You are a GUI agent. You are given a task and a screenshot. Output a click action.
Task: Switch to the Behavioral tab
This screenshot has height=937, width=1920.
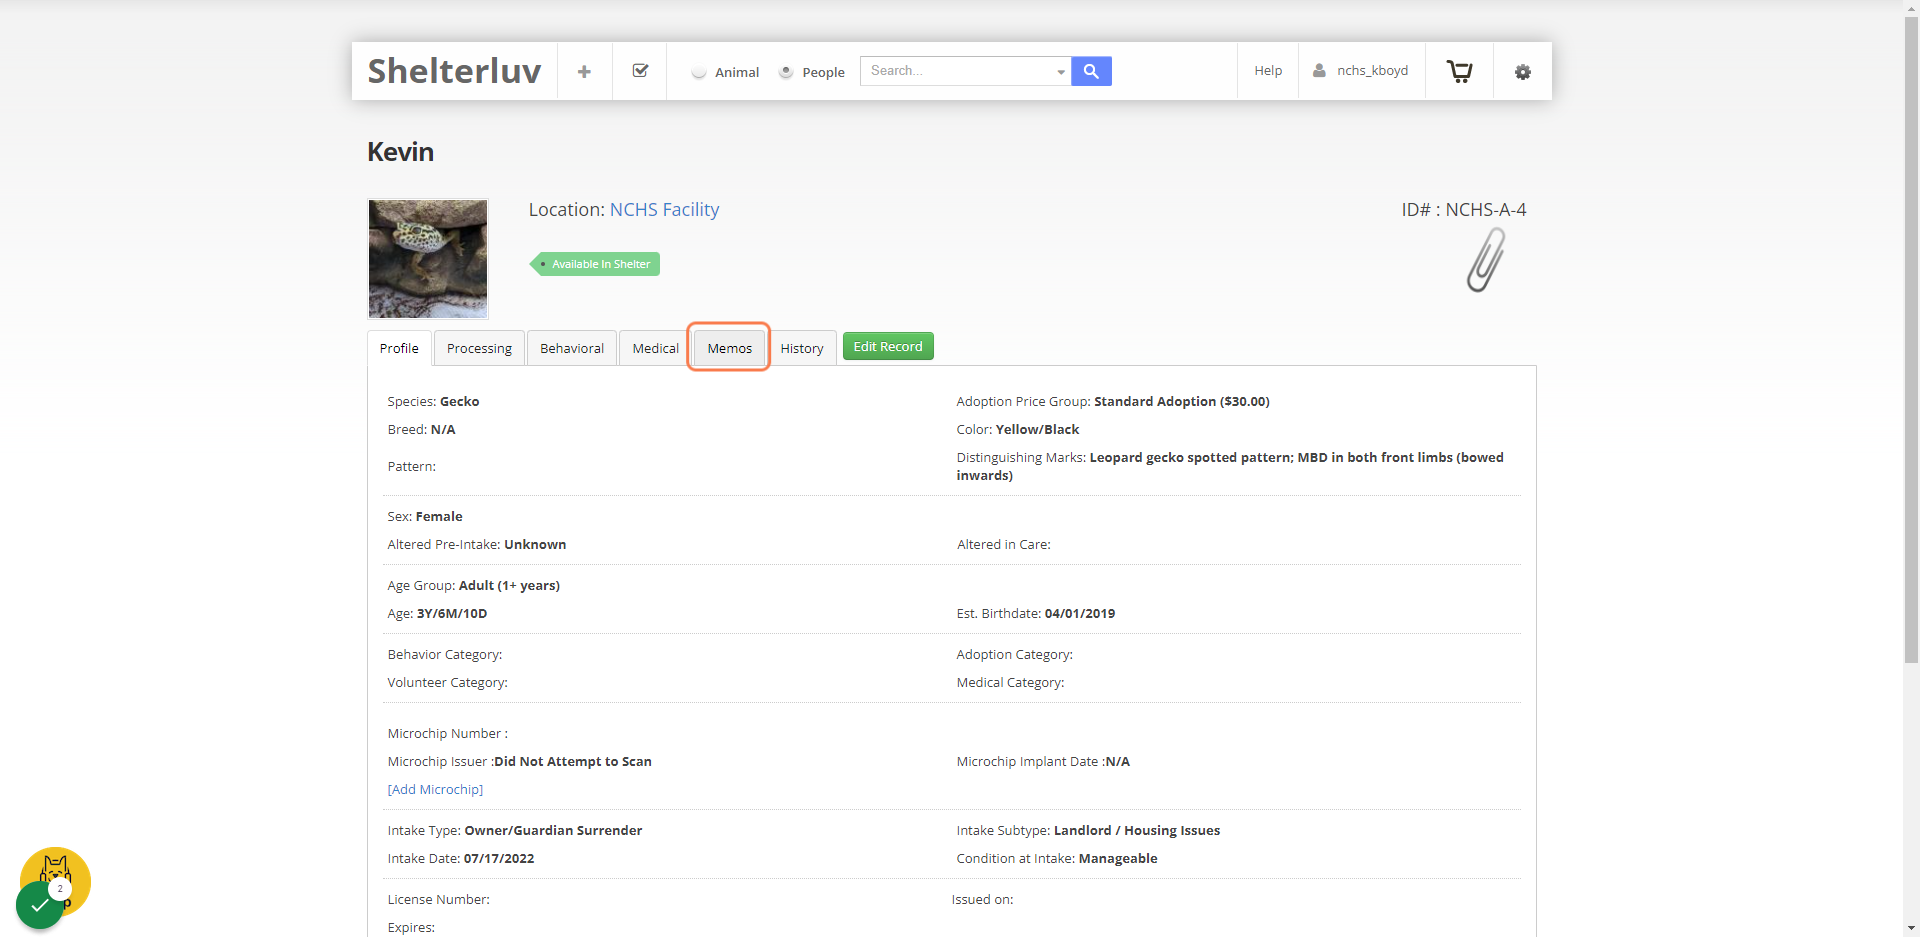coord(572,348)
